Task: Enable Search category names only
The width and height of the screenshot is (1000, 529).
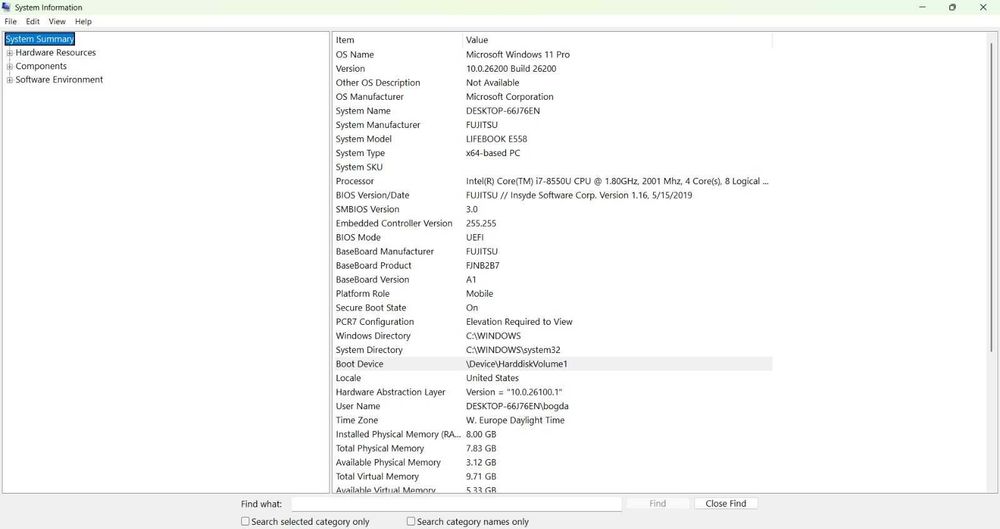Action: point(411,521)
